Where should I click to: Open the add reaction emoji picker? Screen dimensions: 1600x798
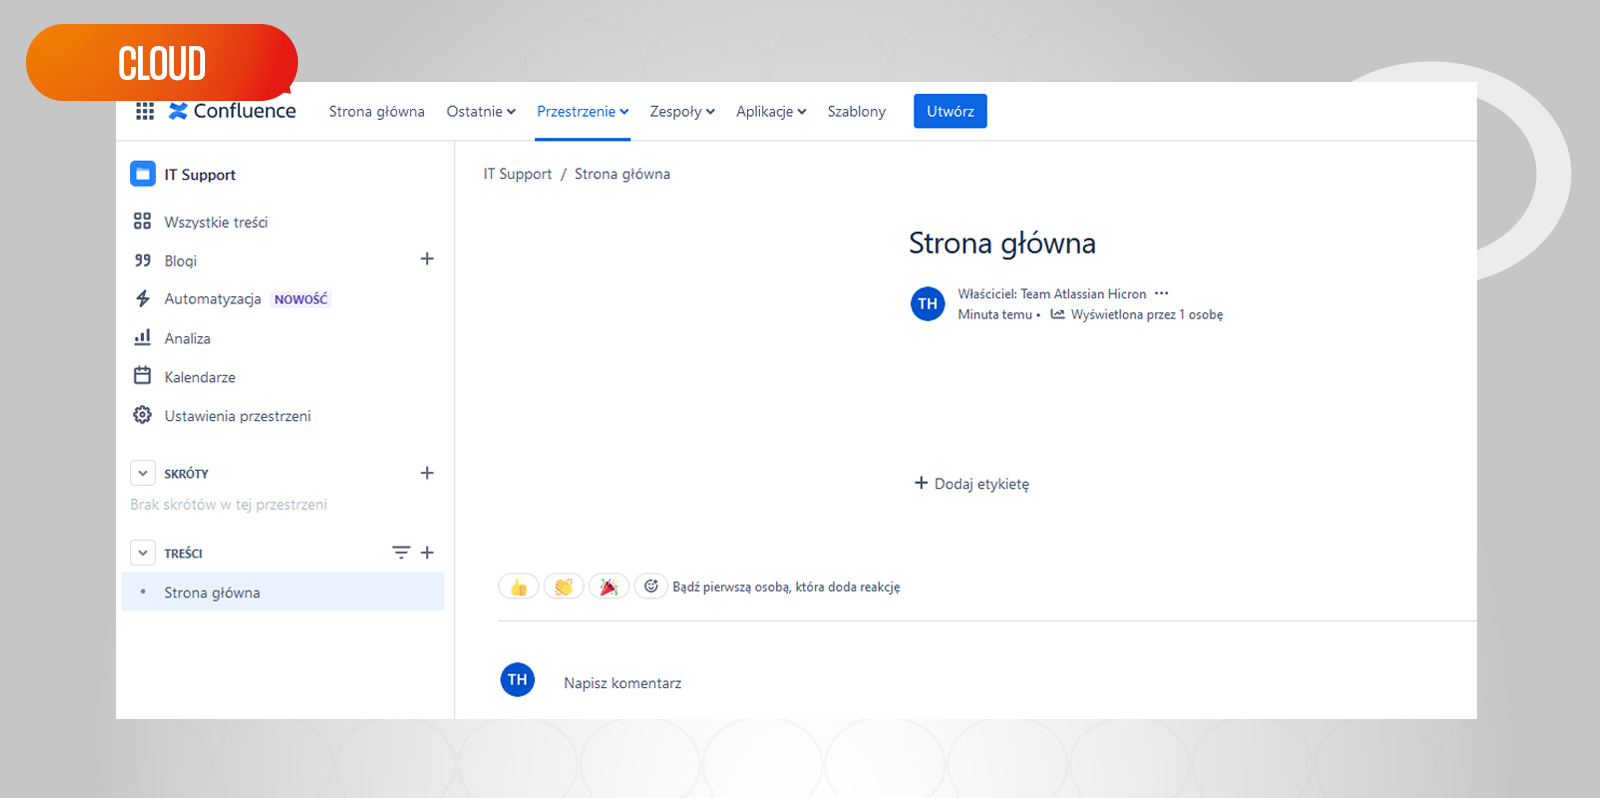651,586
